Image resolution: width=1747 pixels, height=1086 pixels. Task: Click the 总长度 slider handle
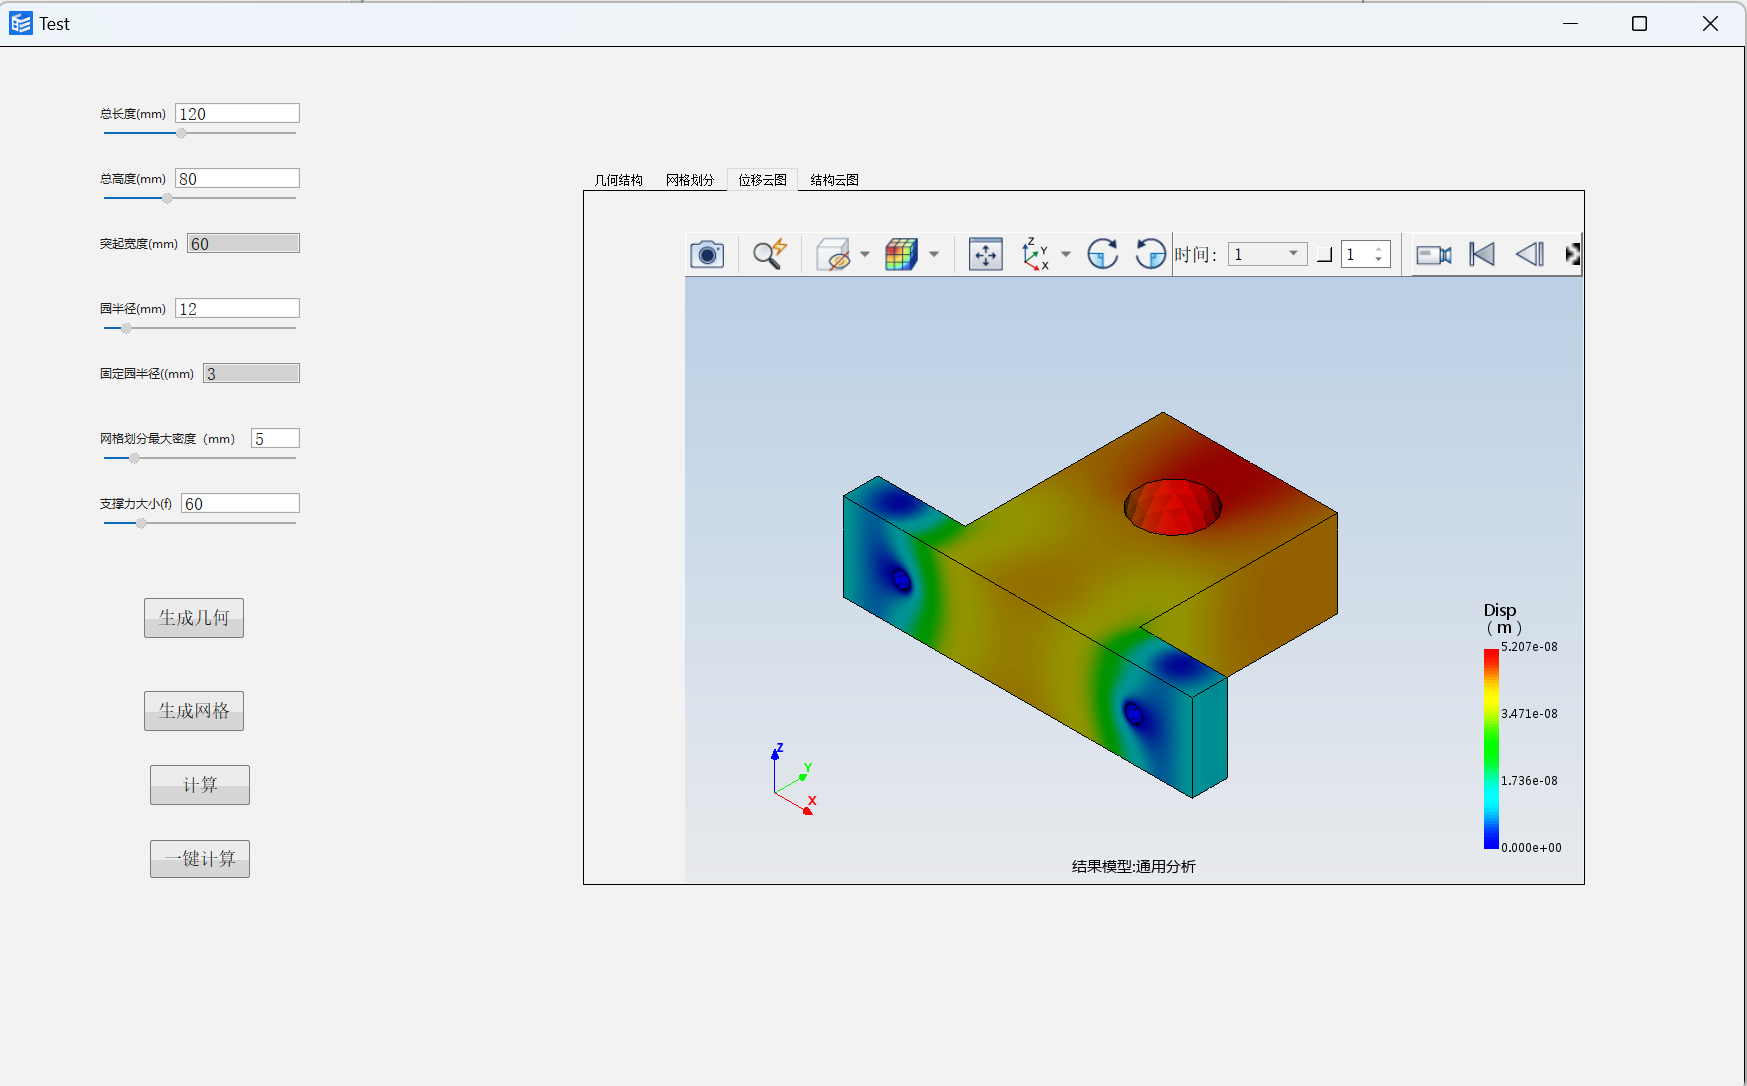181,133
